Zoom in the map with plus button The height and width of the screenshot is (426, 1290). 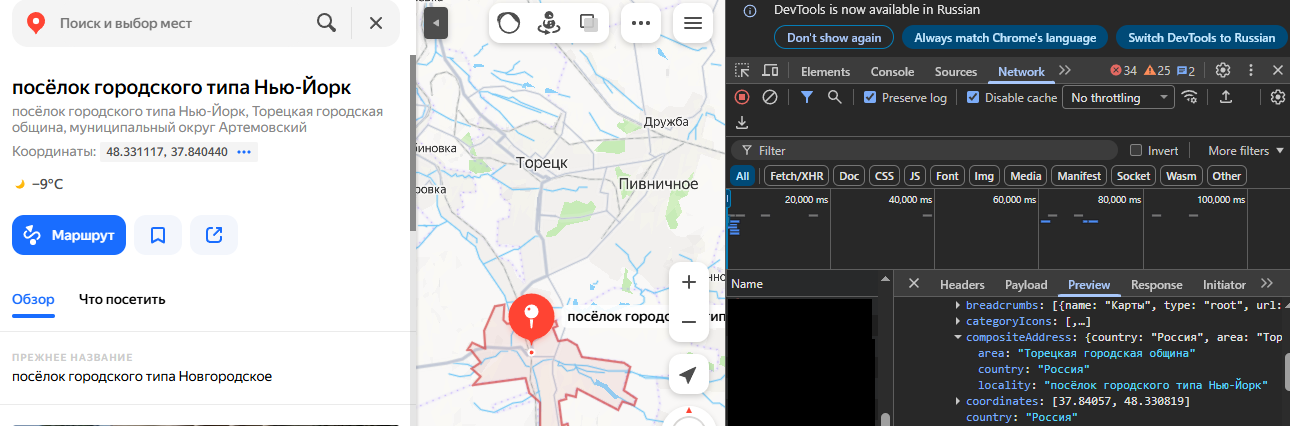pos(688,282)
